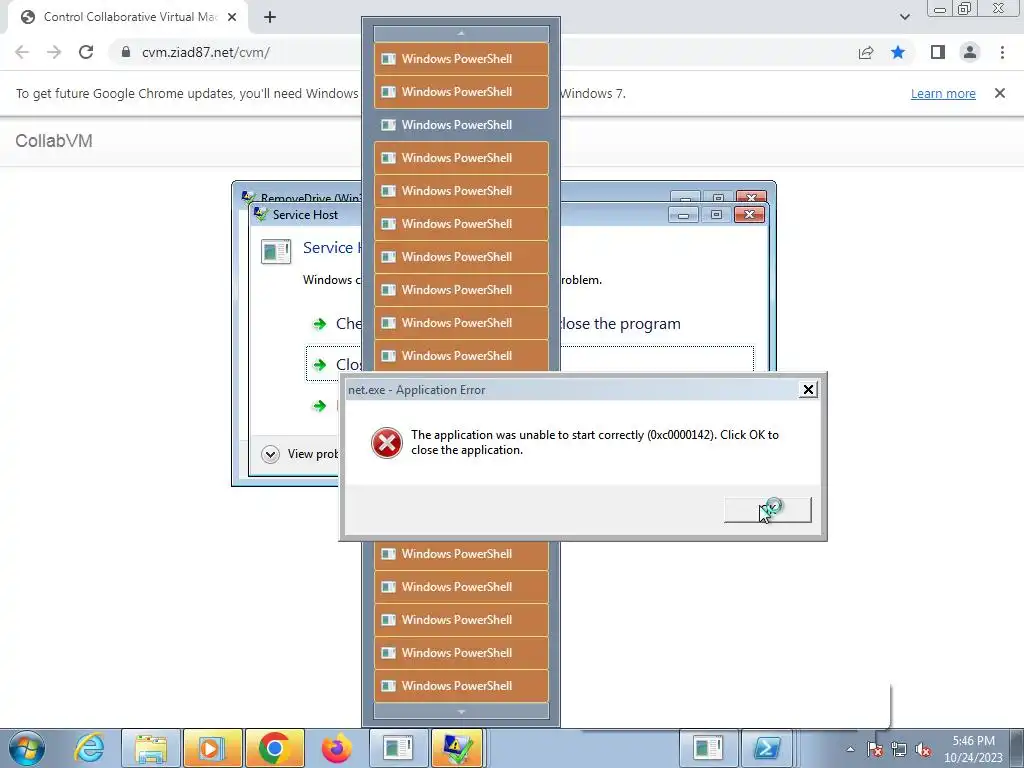Image resolution: width=1024 pixels, height=768 pixels.
Task: Open Chrome's three-dot menu
Action: [1002, 52]
